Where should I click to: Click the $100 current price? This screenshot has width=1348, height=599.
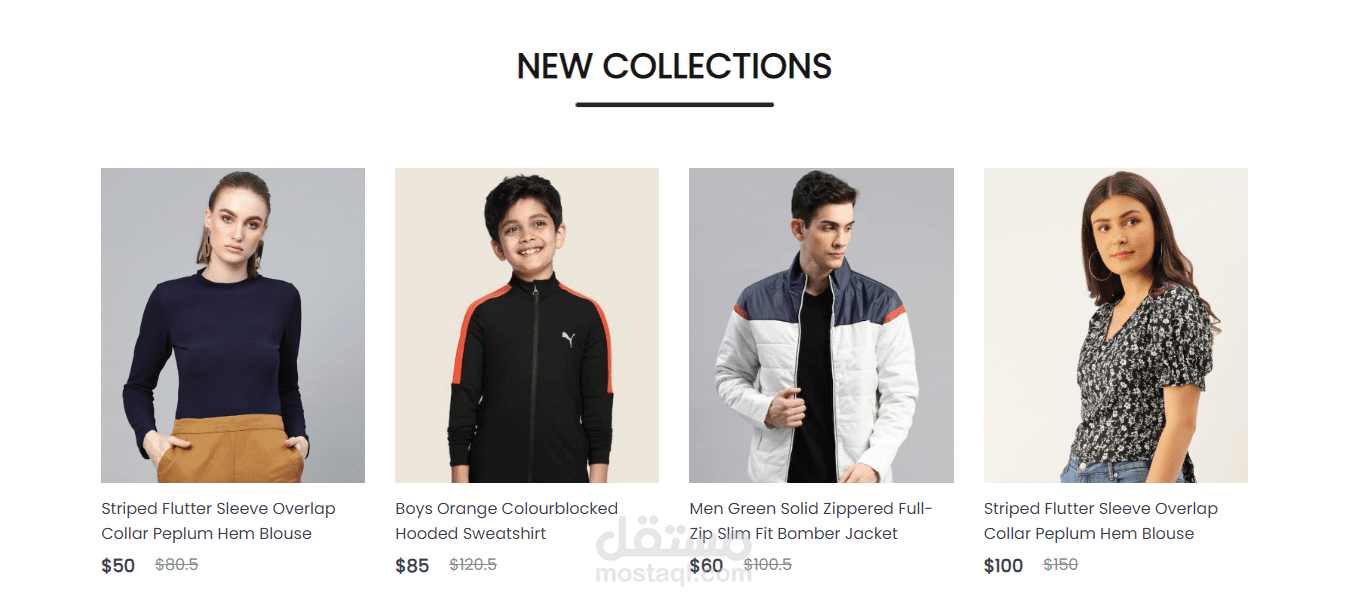point(1003,566)
